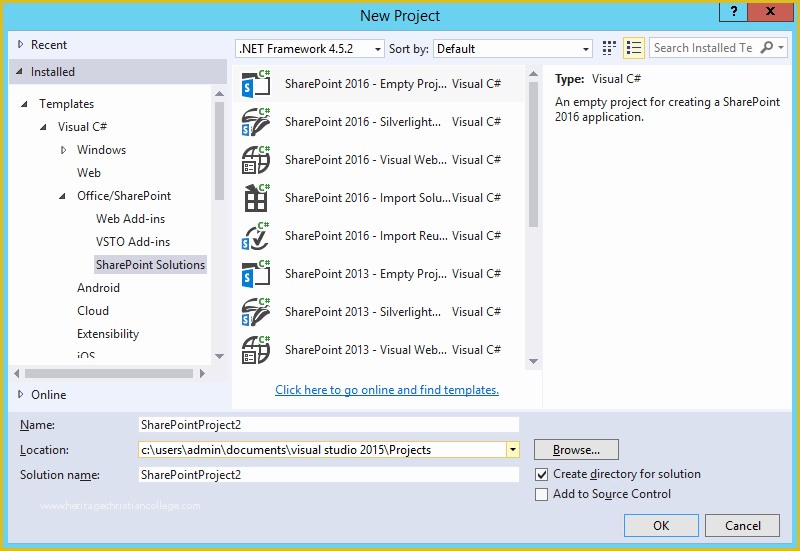The width and height of the screenshot is (800, 551).
Task: Expand the Online section
Action: click(x=20, y=394)
